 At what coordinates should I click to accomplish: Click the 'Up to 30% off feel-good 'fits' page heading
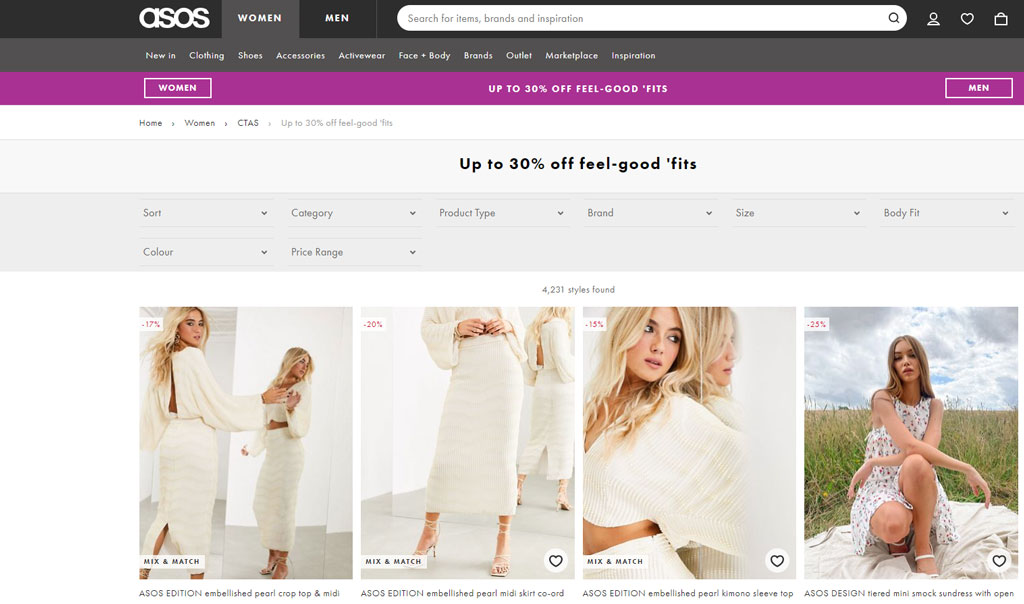coord(578,164)
